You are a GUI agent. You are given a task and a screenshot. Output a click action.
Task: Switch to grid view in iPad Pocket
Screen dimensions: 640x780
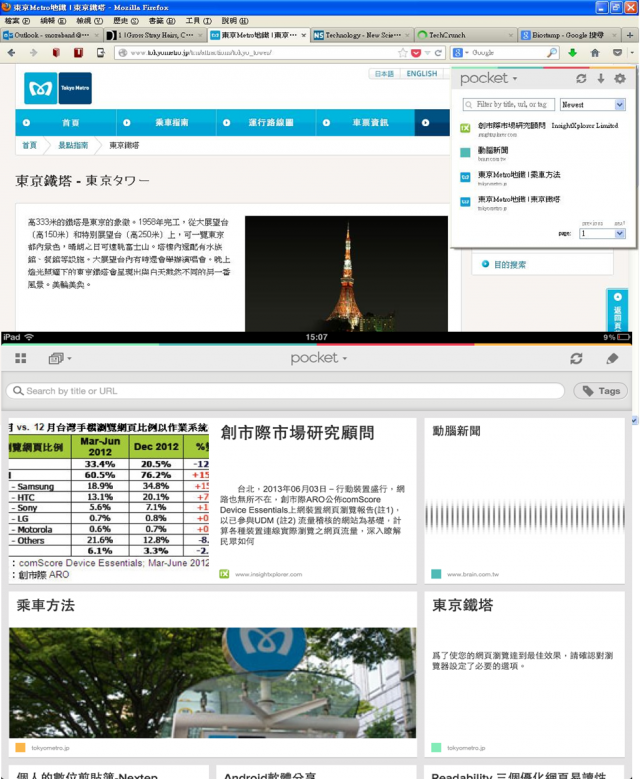[x=20, y=358]
